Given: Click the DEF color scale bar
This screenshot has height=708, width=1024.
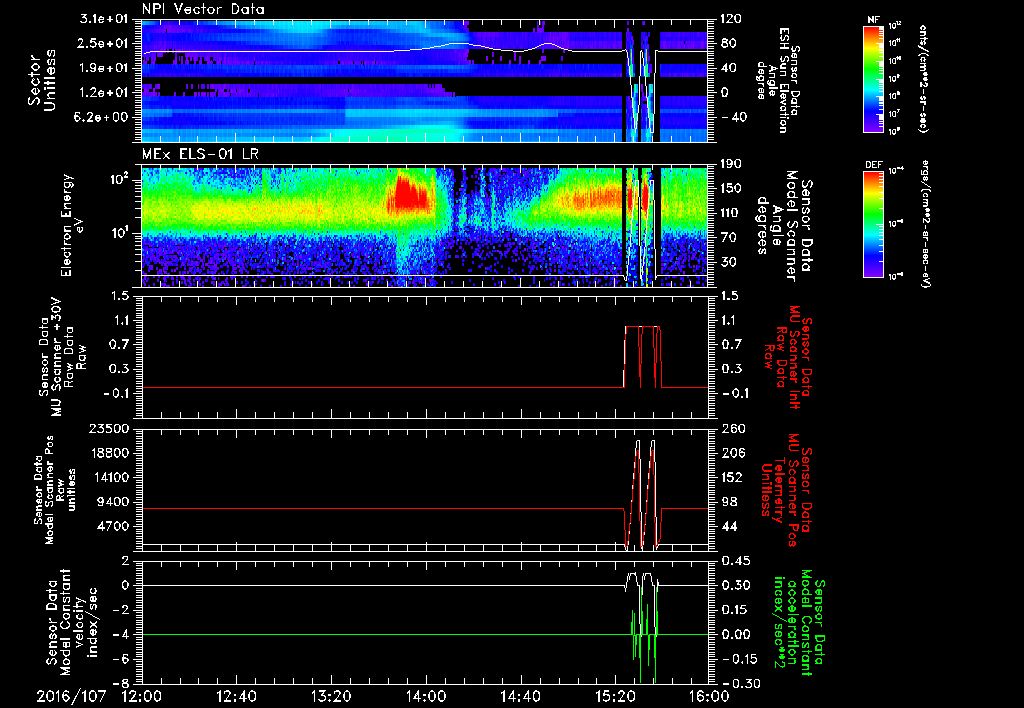Looking at the screenshot, I should (x=873, y=224).
